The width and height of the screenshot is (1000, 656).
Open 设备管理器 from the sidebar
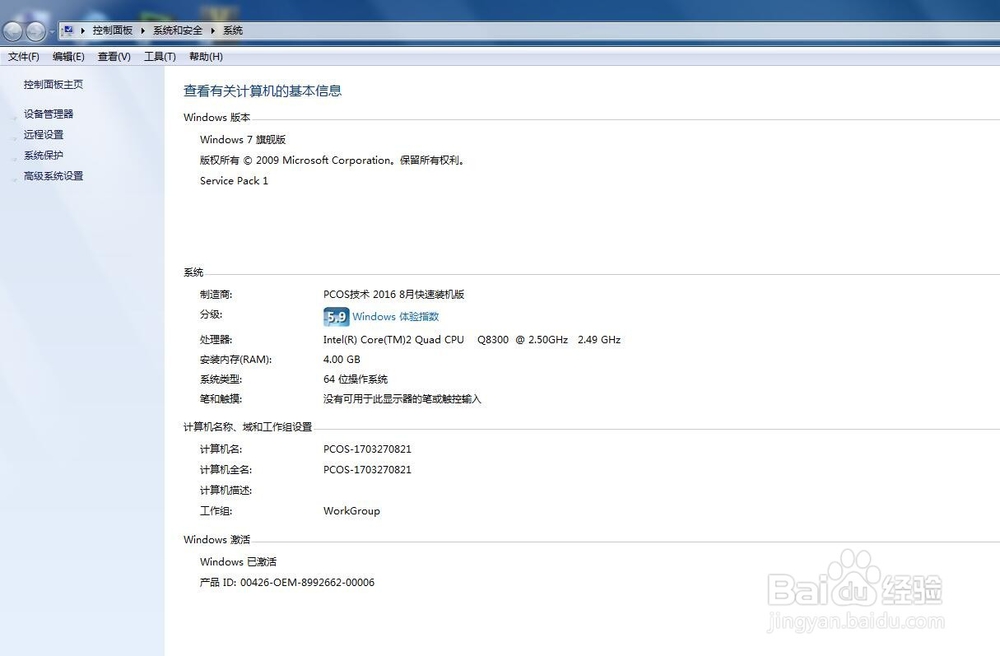tap(48, 114)
